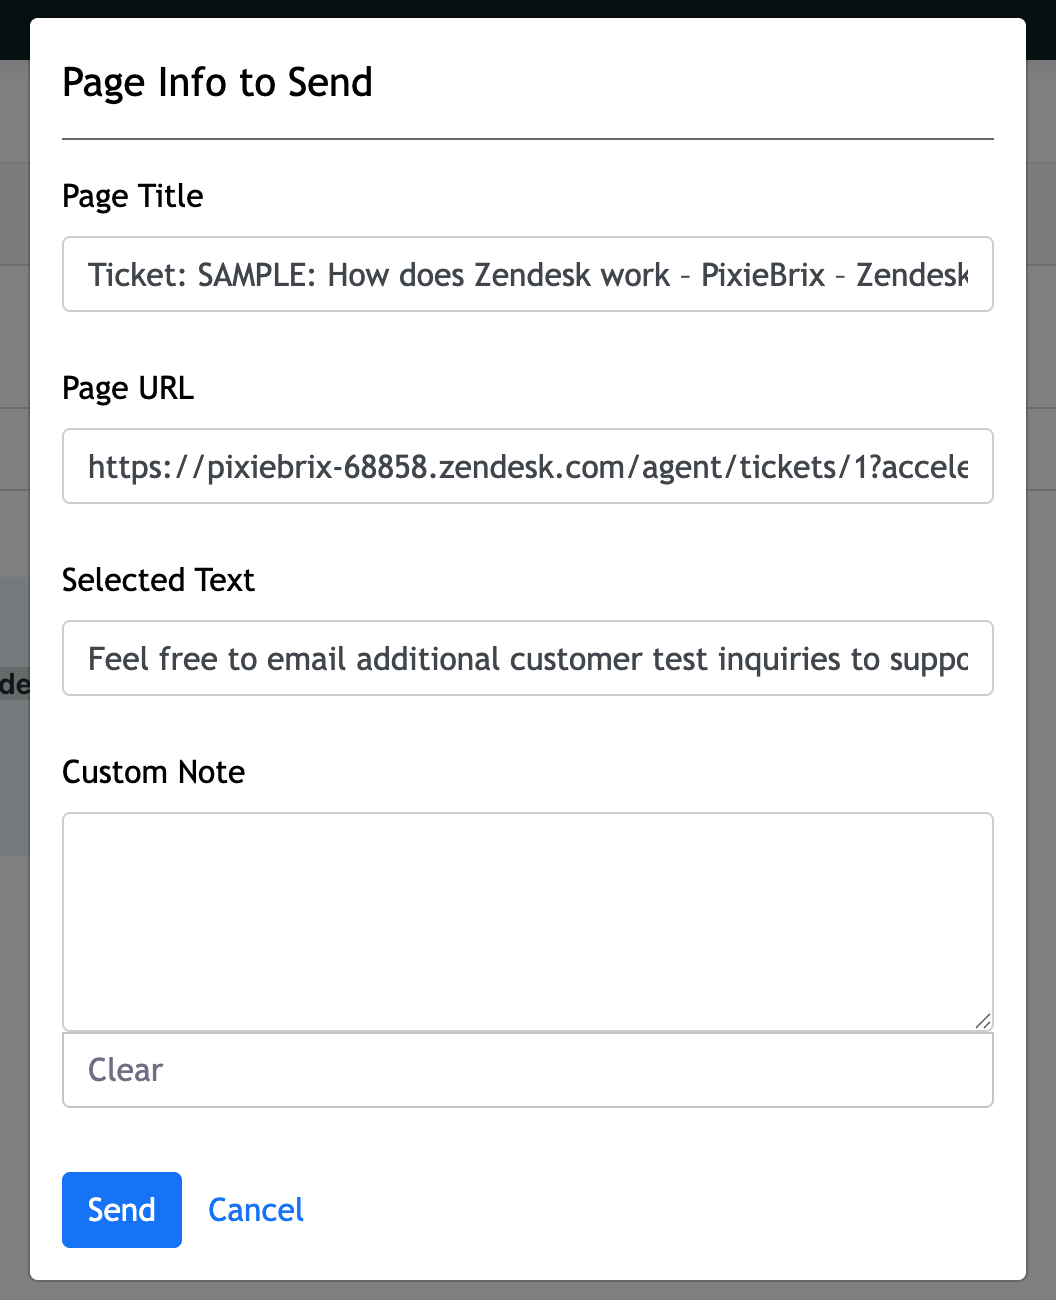This screenshot has height=1300, width=1056.
Task: Click into the Page URL field
Action: pos(527,466)
